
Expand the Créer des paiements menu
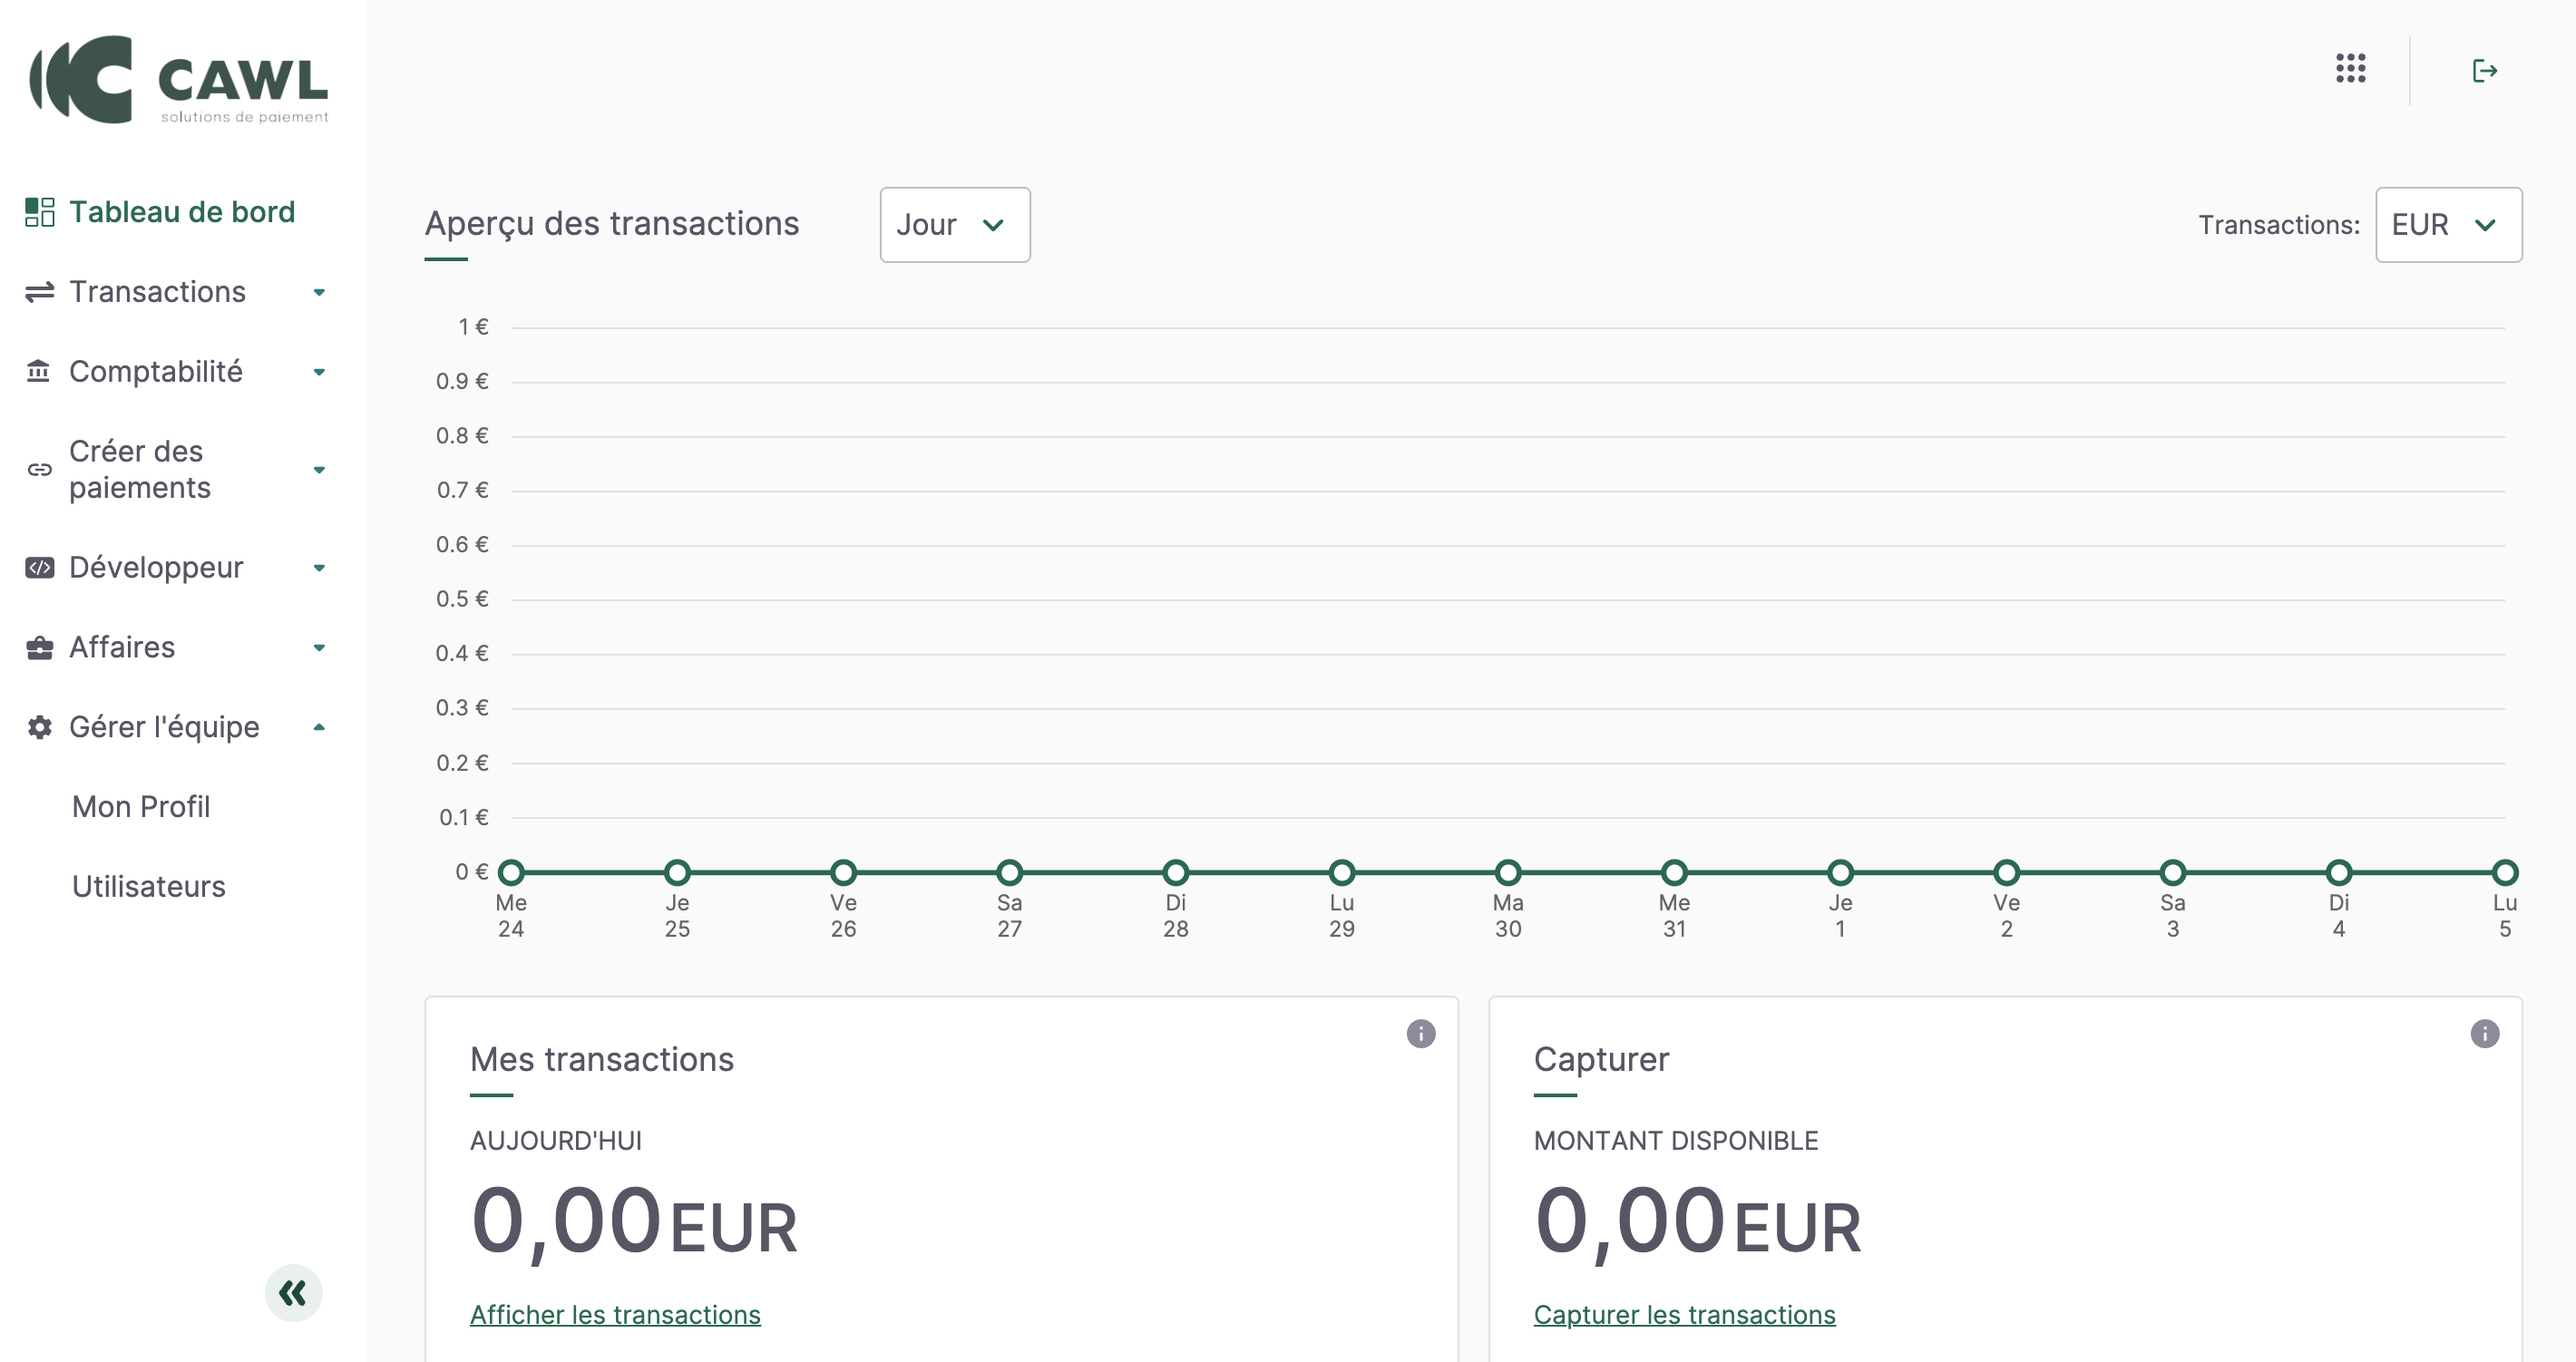point(319,470)
